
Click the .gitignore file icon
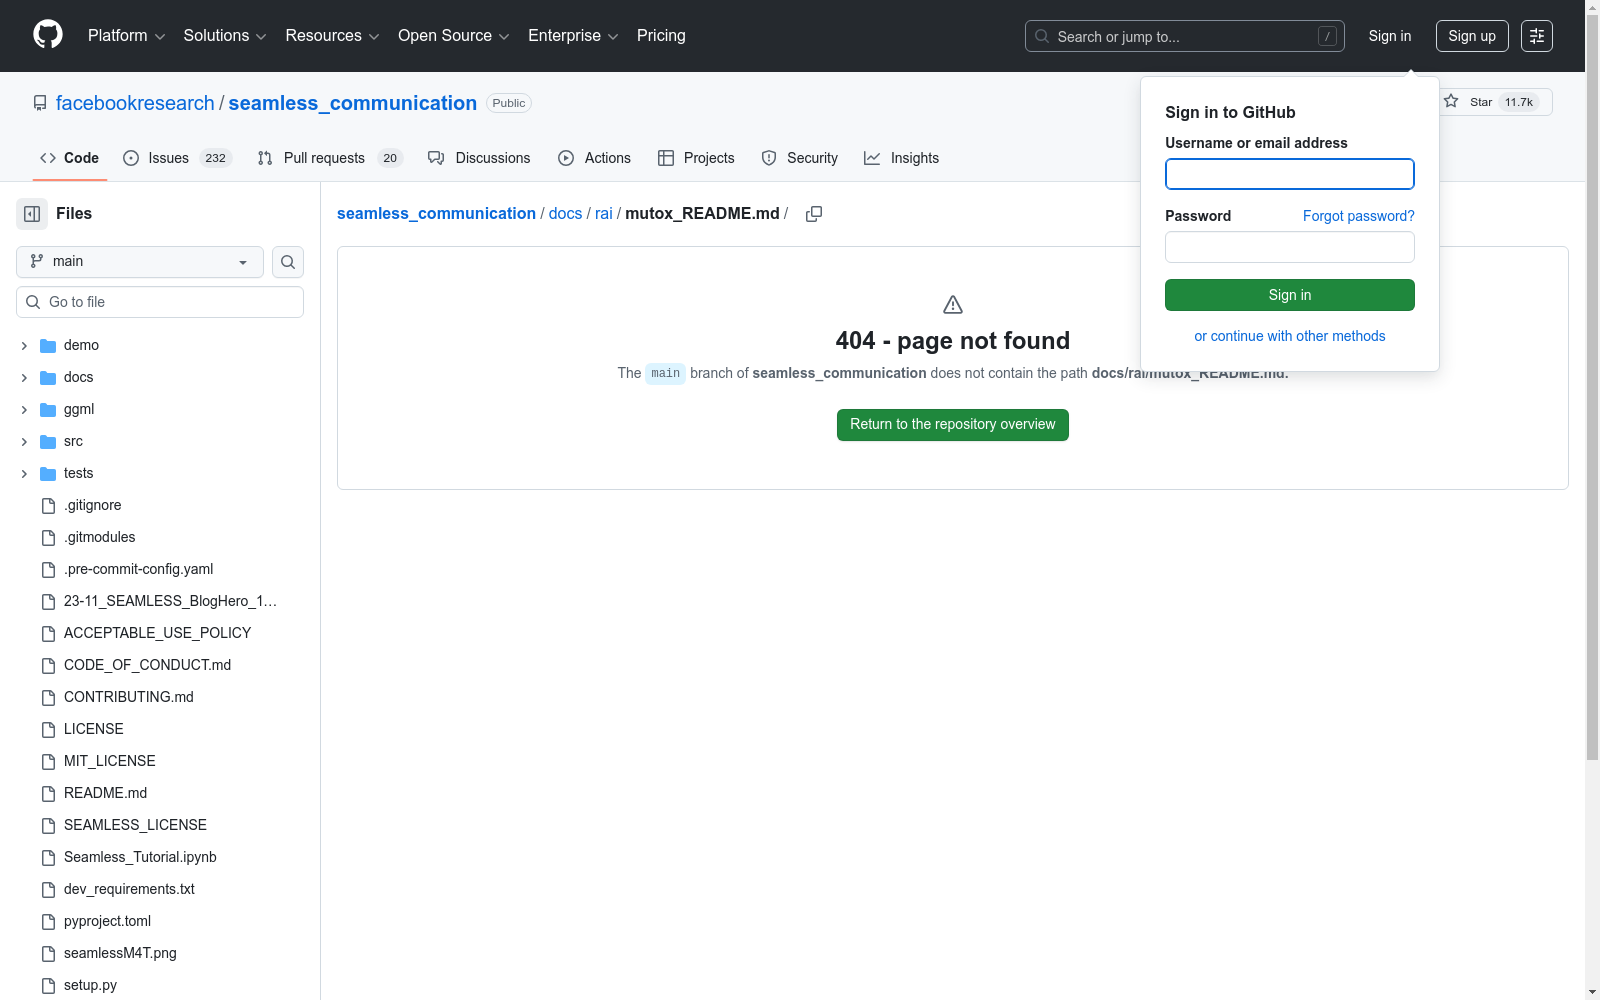[x=48, y=506]
